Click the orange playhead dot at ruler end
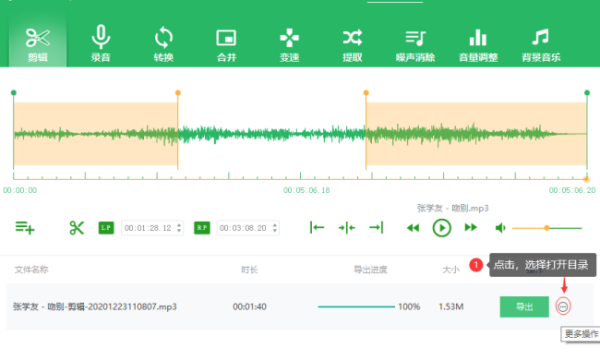This screenshot has height=360, width=600. click(x=586, y=179)
